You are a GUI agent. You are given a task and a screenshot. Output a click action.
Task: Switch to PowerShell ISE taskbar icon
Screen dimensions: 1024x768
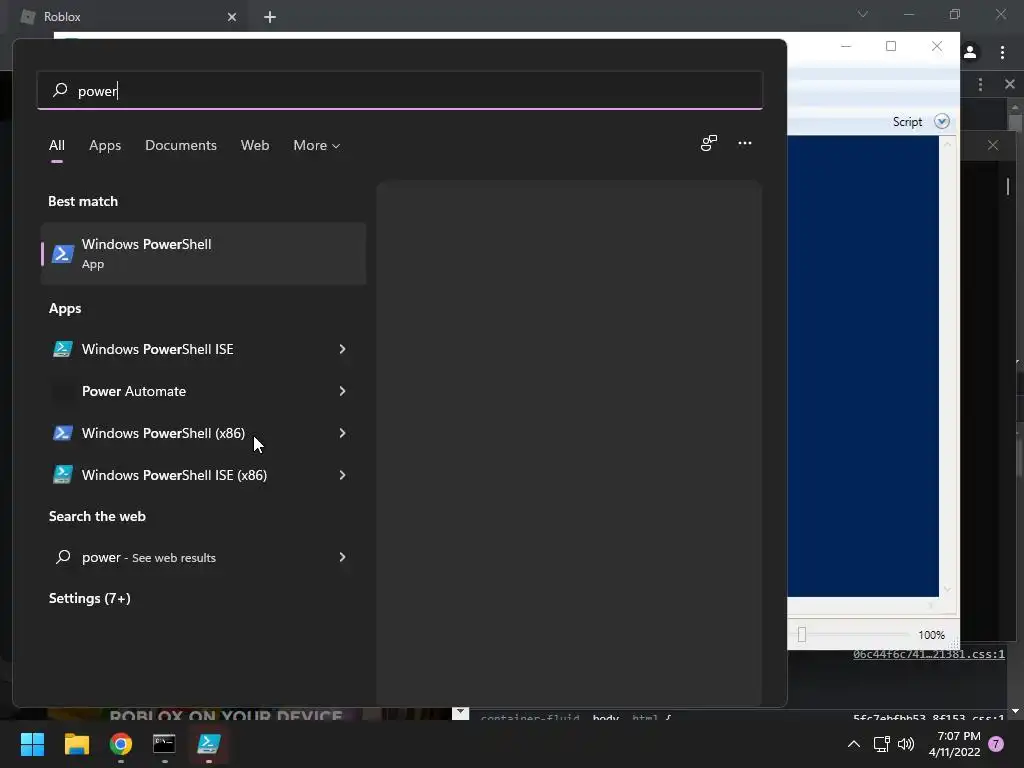(x=208, y=744)
